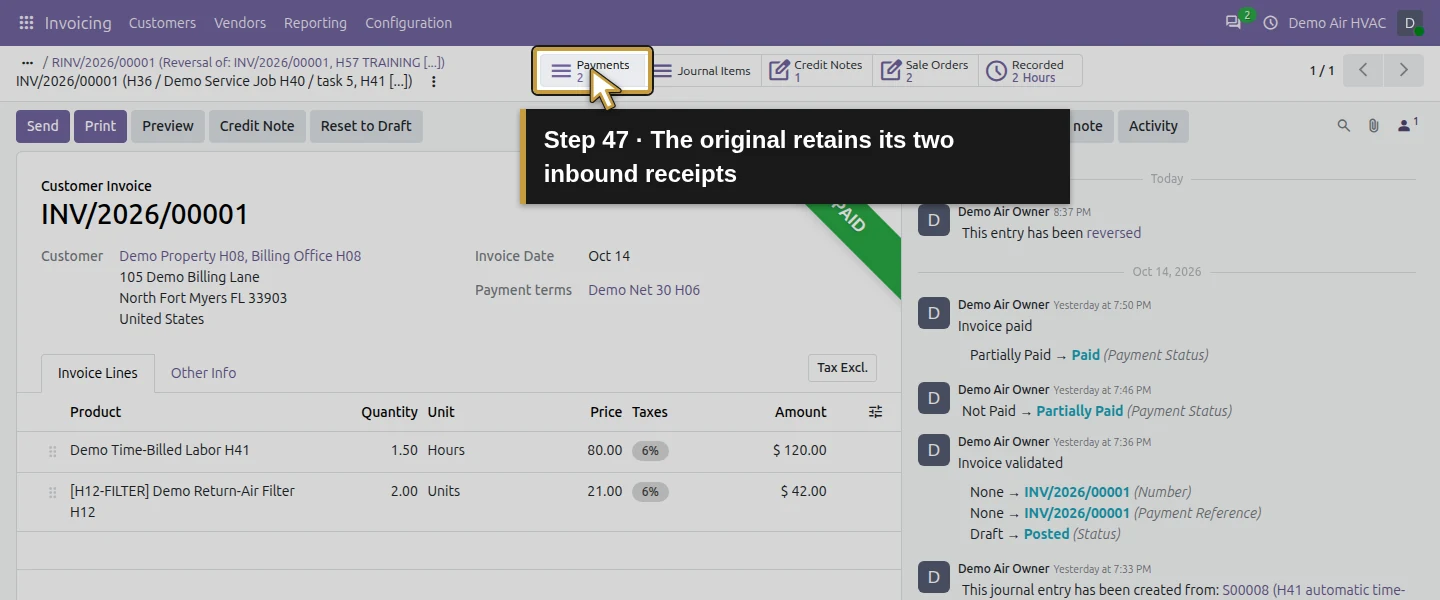The height and width of the screenshot is (600, 1440).
Task: Switch to Other Info tab
Action: [x=203, y=373]
